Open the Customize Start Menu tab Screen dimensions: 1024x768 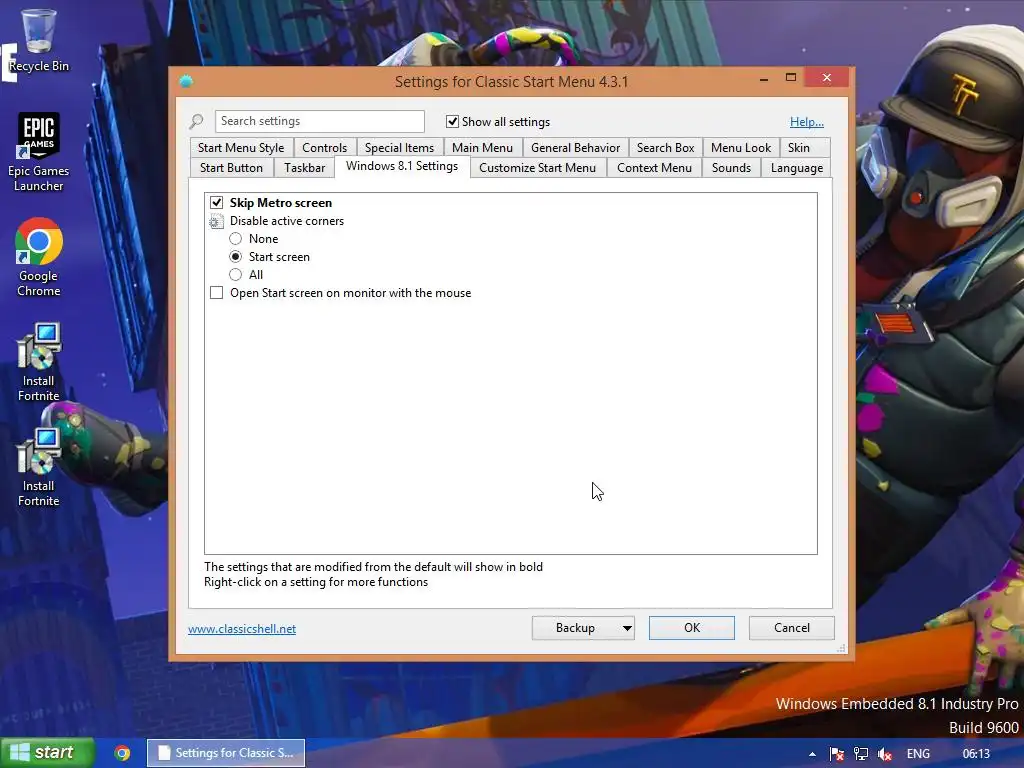(537, 168)
